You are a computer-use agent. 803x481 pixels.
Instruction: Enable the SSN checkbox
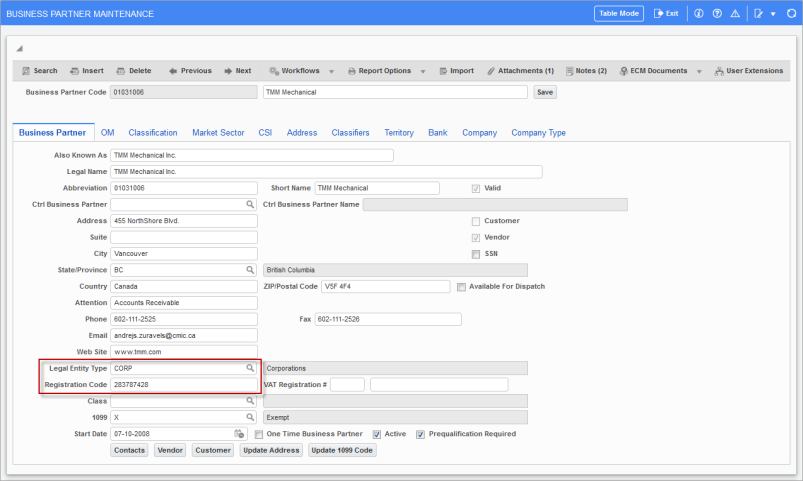click(x=476, y=254)
